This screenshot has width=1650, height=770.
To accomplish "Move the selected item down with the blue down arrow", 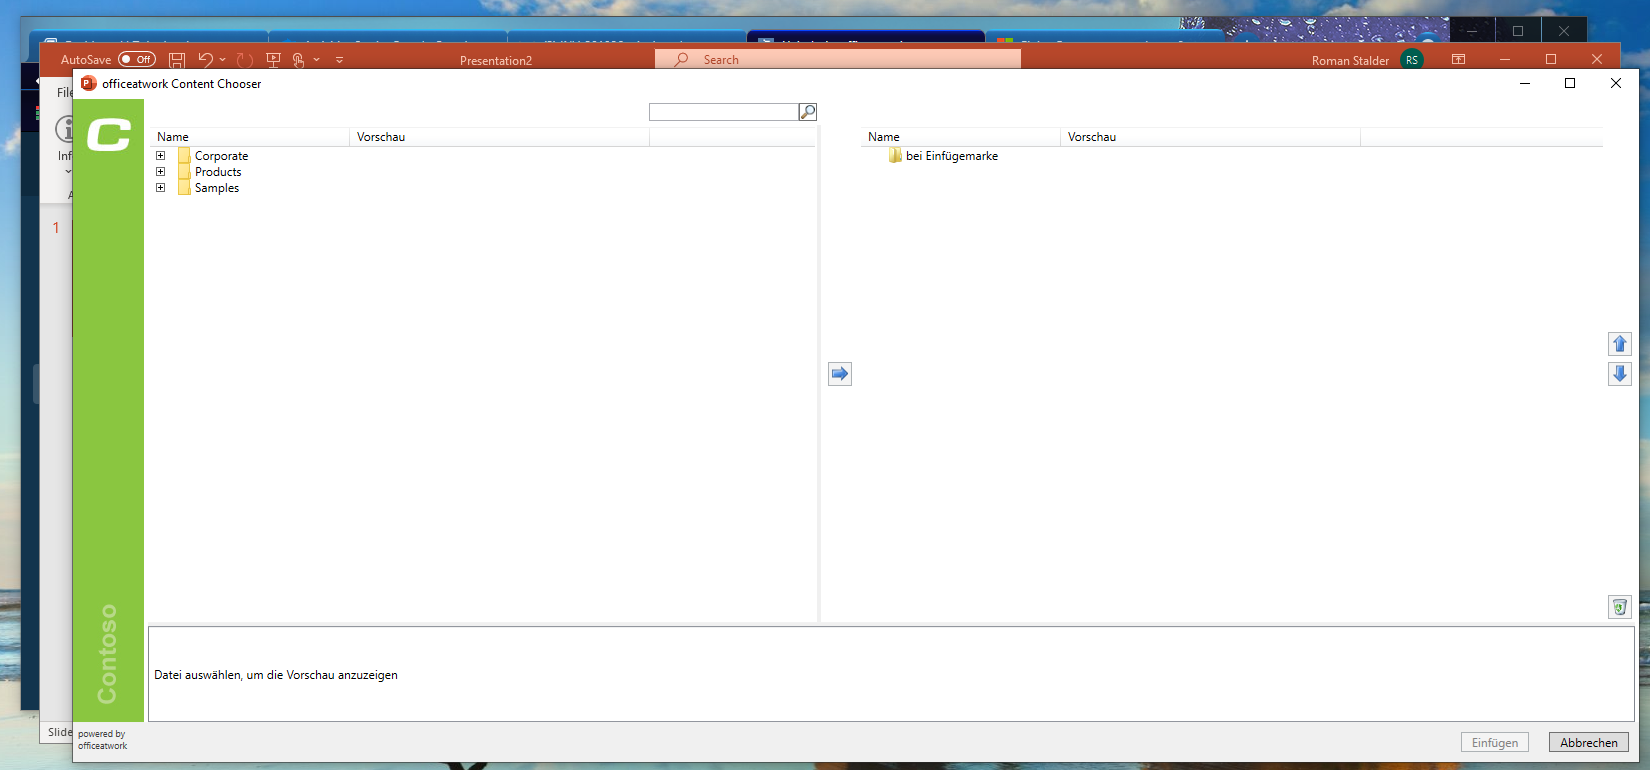I will click(x=1620, y=374).
